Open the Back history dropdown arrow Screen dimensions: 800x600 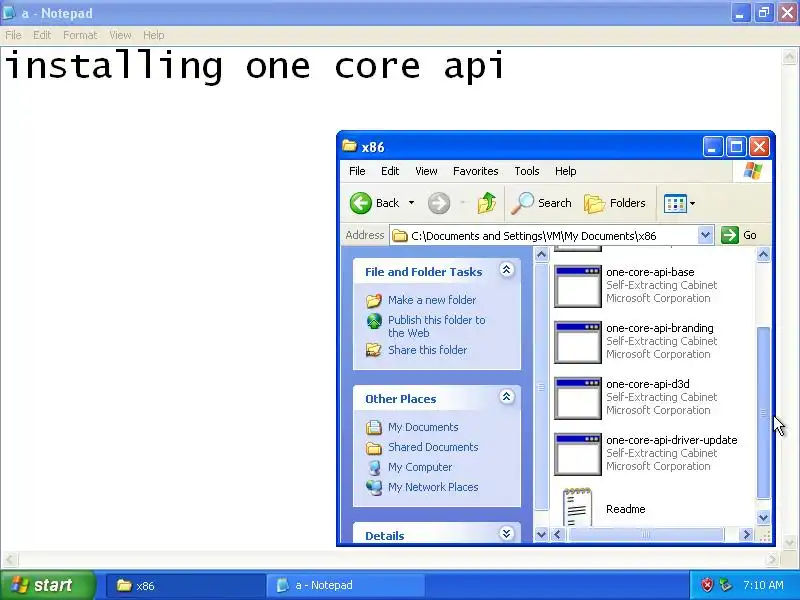pos(411,203)
